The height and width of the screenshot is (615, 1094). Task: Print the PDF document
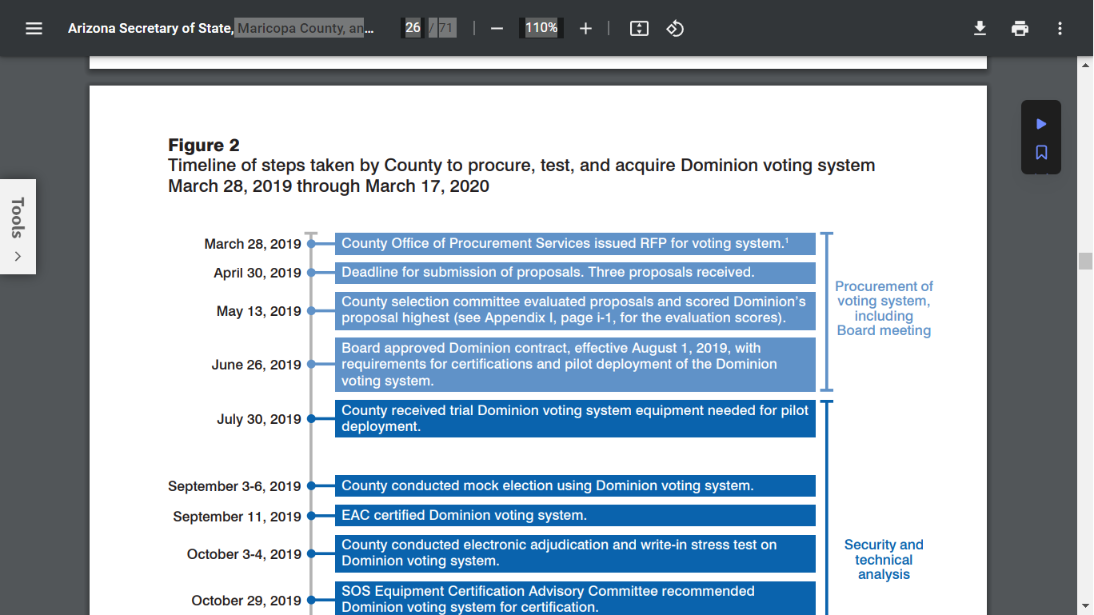[x=1020, y=29]
